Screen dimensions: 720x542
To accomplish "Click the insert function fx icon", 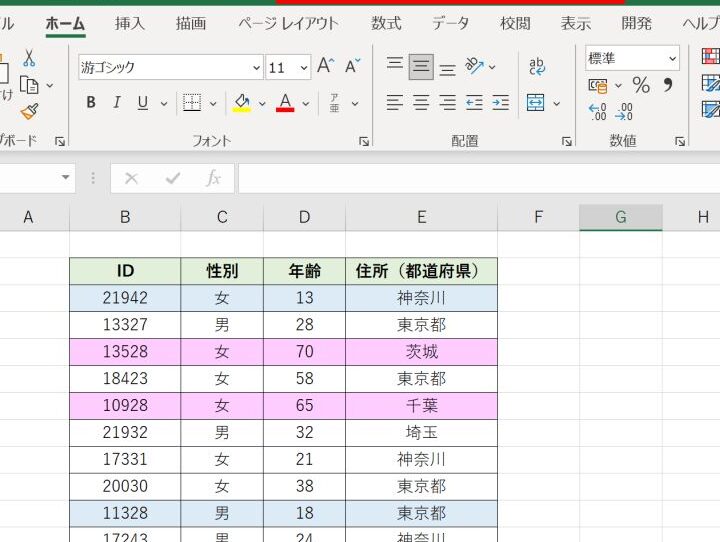I will point(213,178).
